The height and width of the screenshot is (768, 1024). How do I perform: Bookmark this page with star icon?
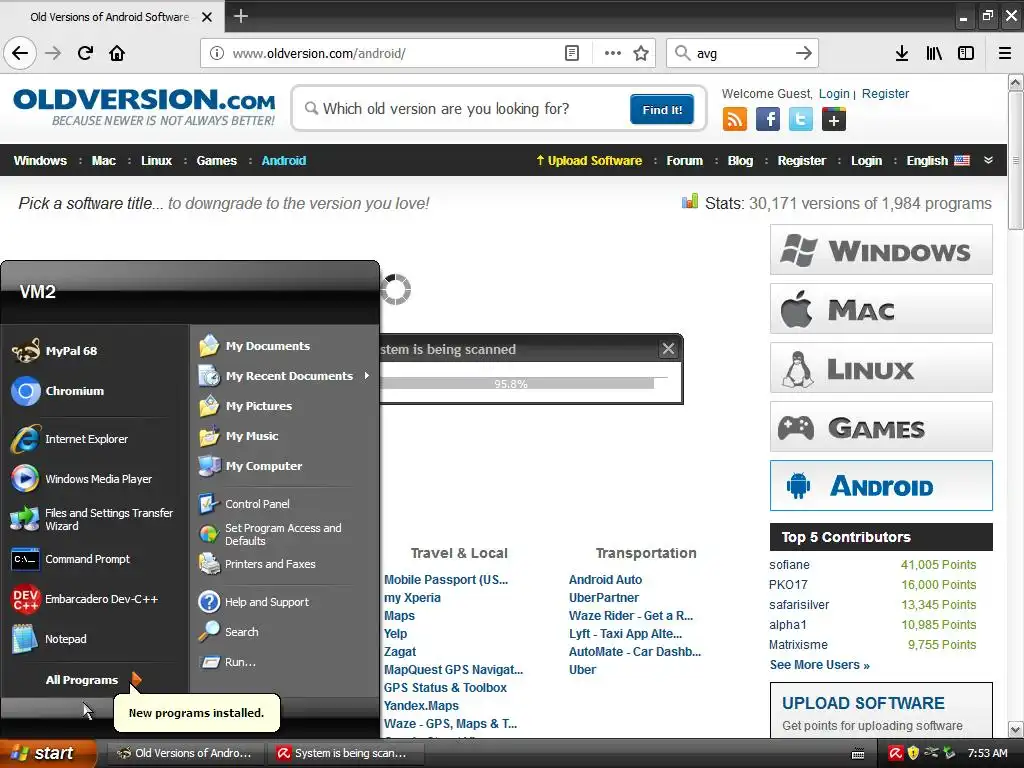[x=641, y=53]
